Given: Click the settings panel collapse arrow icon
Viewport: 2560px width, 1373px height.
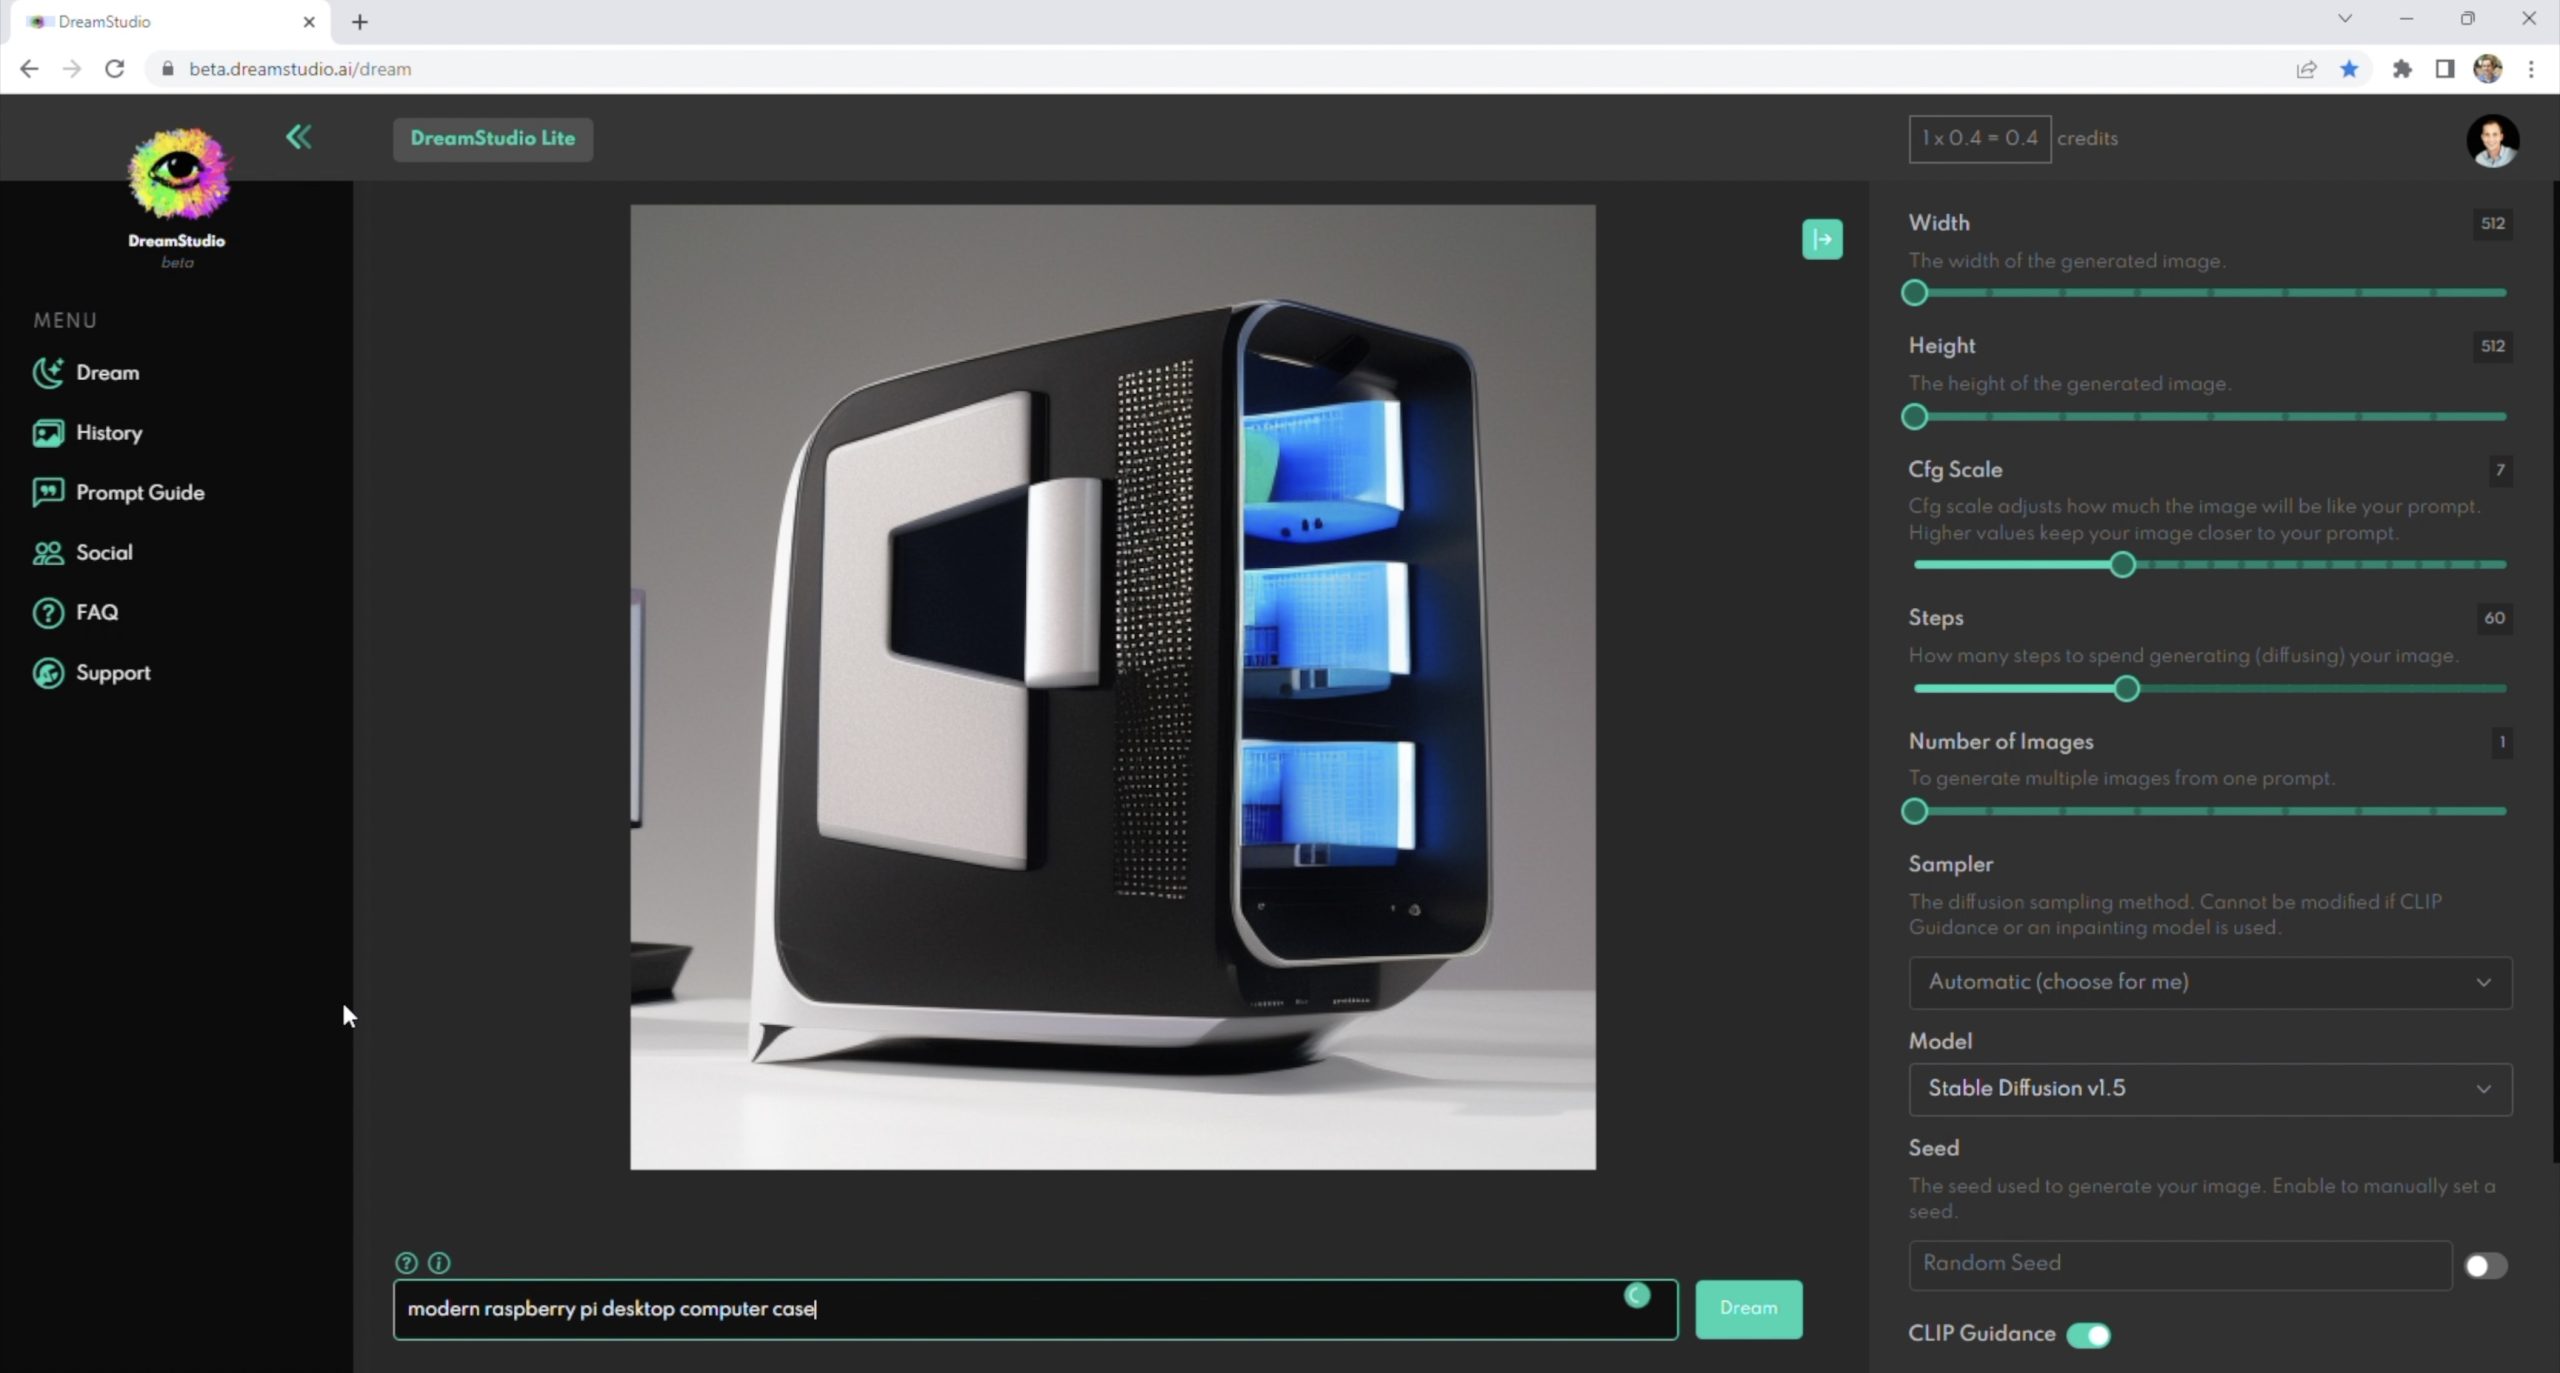Looking at the screenshot, I should click(1821, 239).
